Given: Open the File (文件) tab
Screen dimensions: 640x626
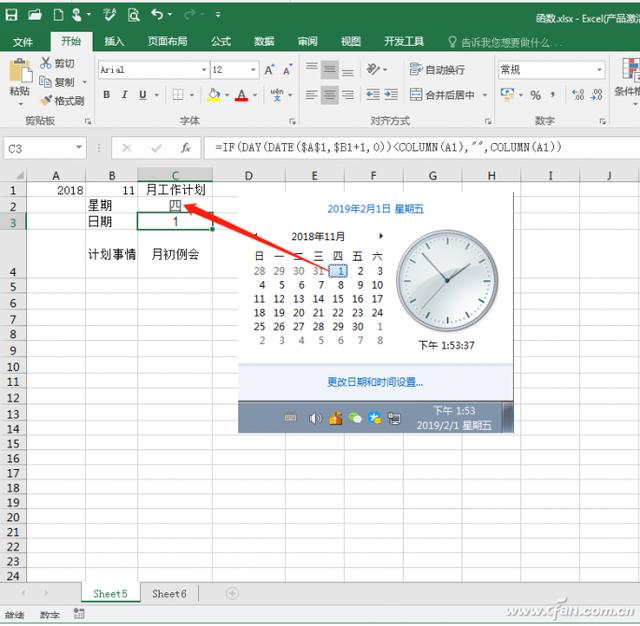Looking at the screenshot, I should coord(22,42).
